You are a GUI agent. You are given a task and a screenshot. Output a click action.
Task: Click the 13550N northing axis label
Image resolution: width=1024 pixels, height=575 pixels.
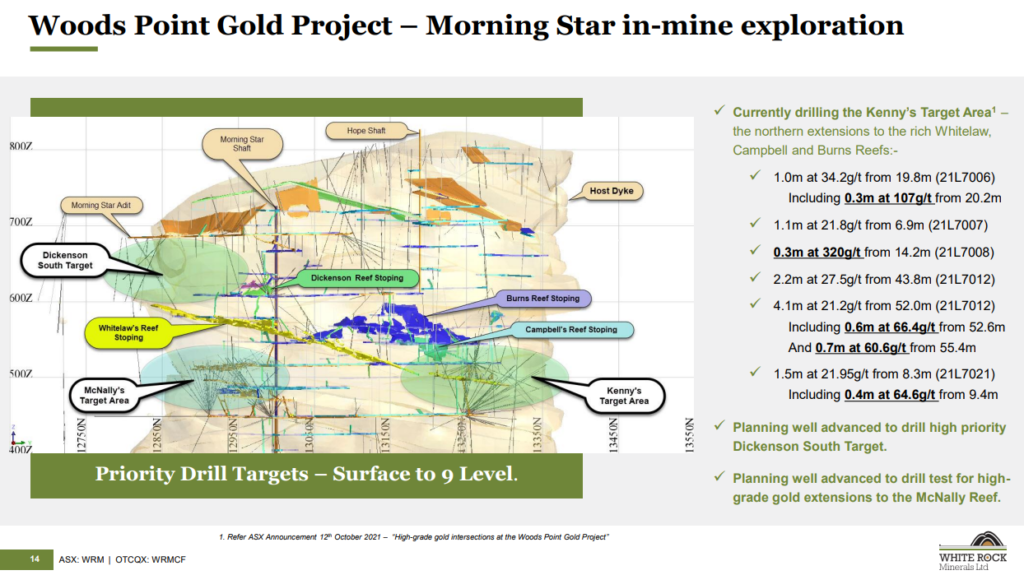click(x=688, y=435)
